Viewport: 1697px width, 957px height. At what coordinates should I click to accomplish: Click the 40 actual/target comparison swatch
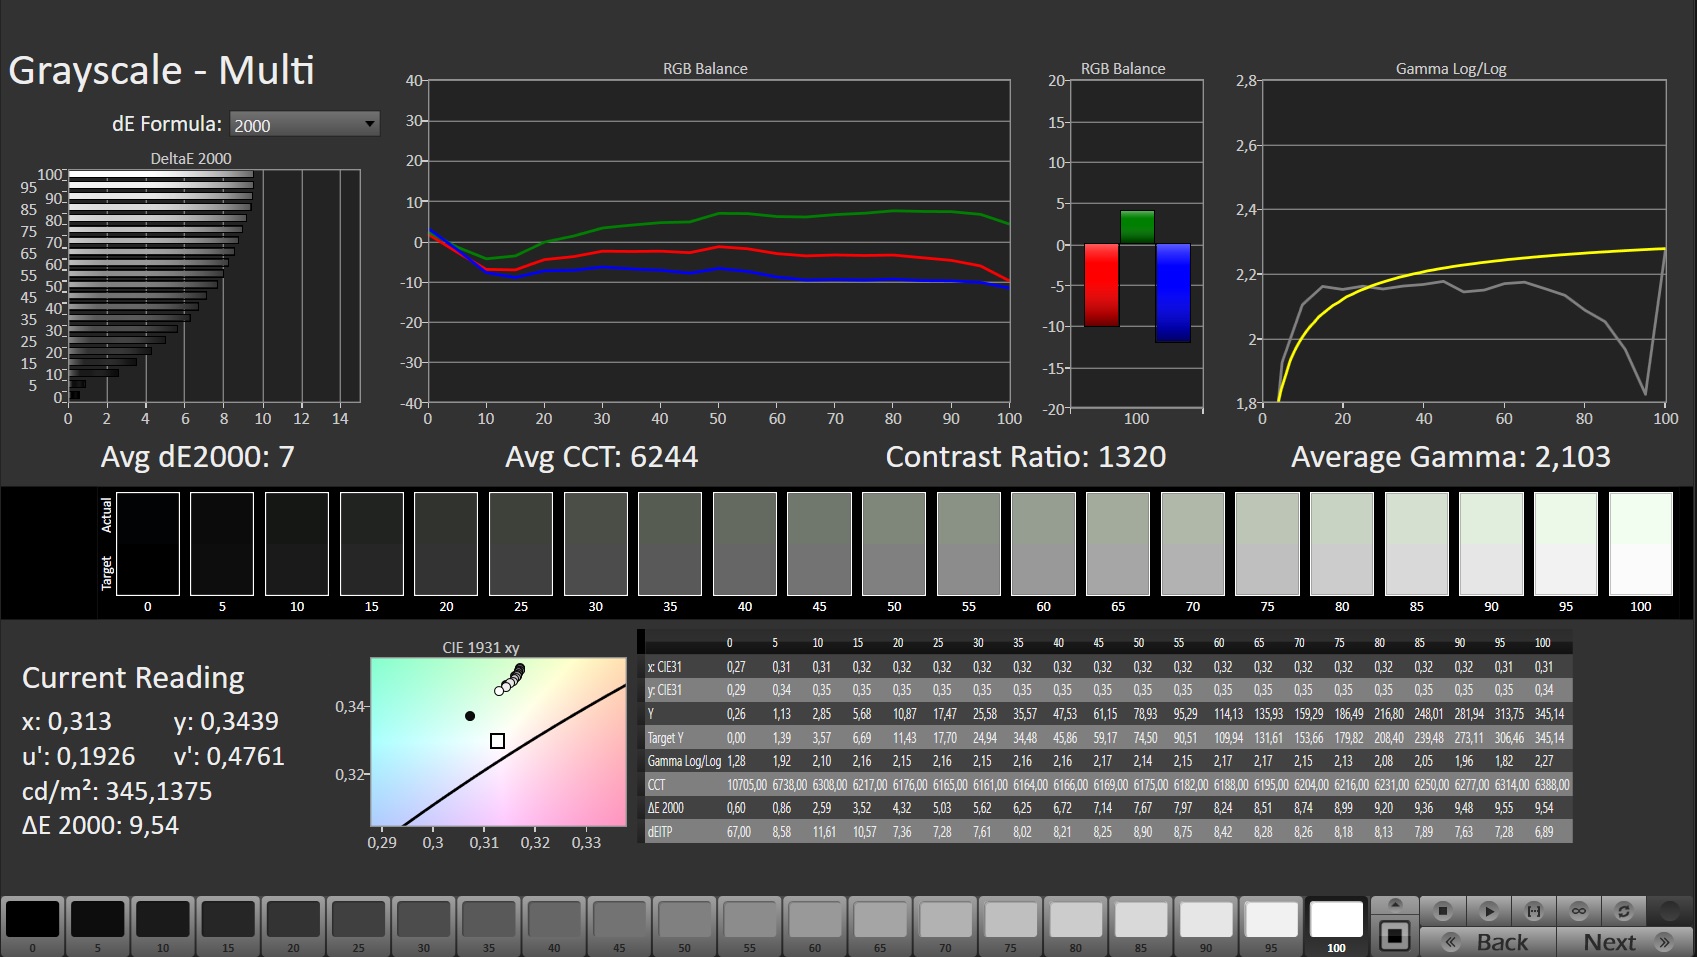click(744, 544)
